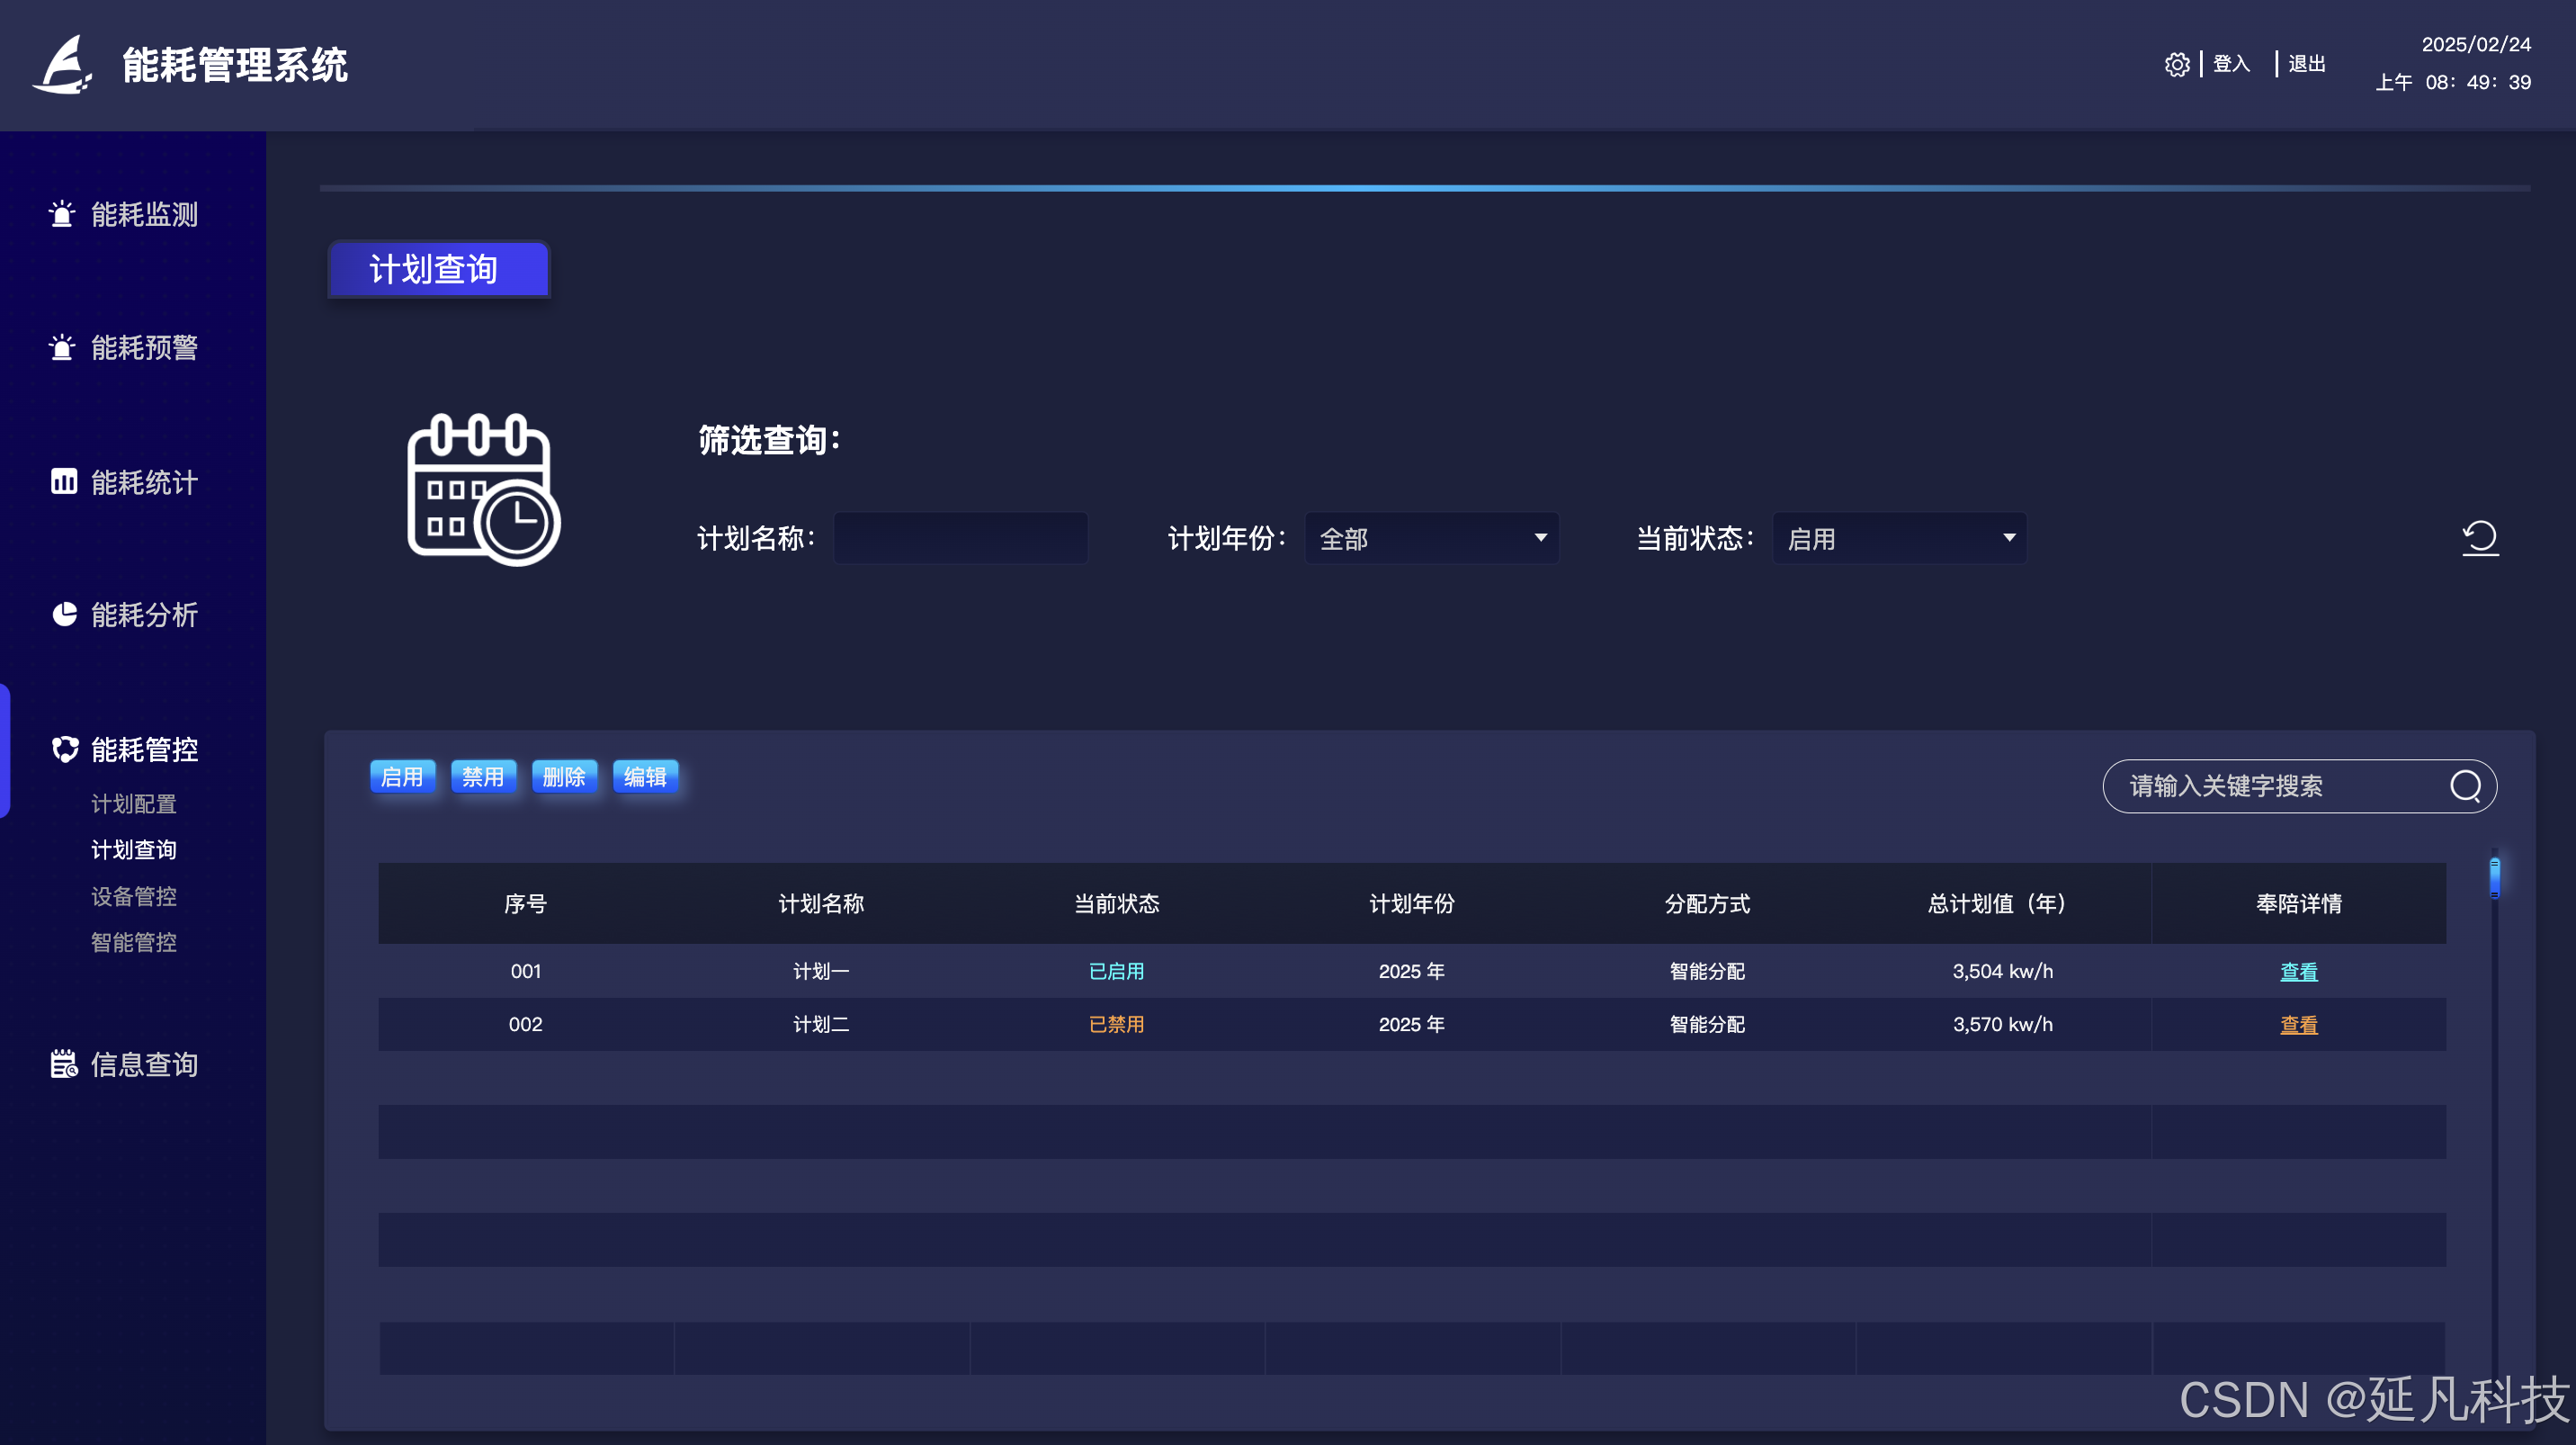Open 计划配置 submenu item
This screenshot has width=2576, height=1445.
pos(134,804)
